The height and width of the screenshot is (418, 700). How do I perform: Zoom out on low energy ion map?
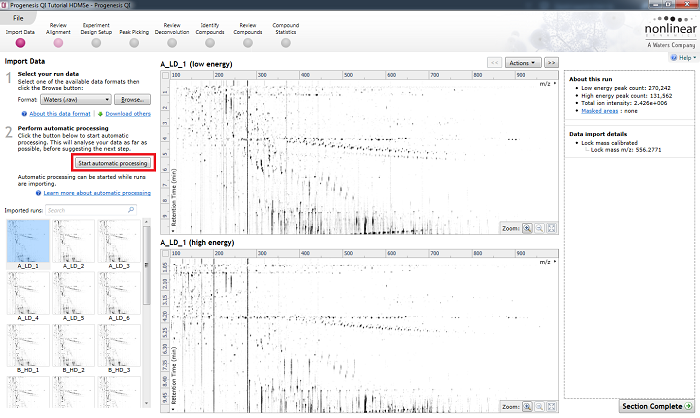539,228
